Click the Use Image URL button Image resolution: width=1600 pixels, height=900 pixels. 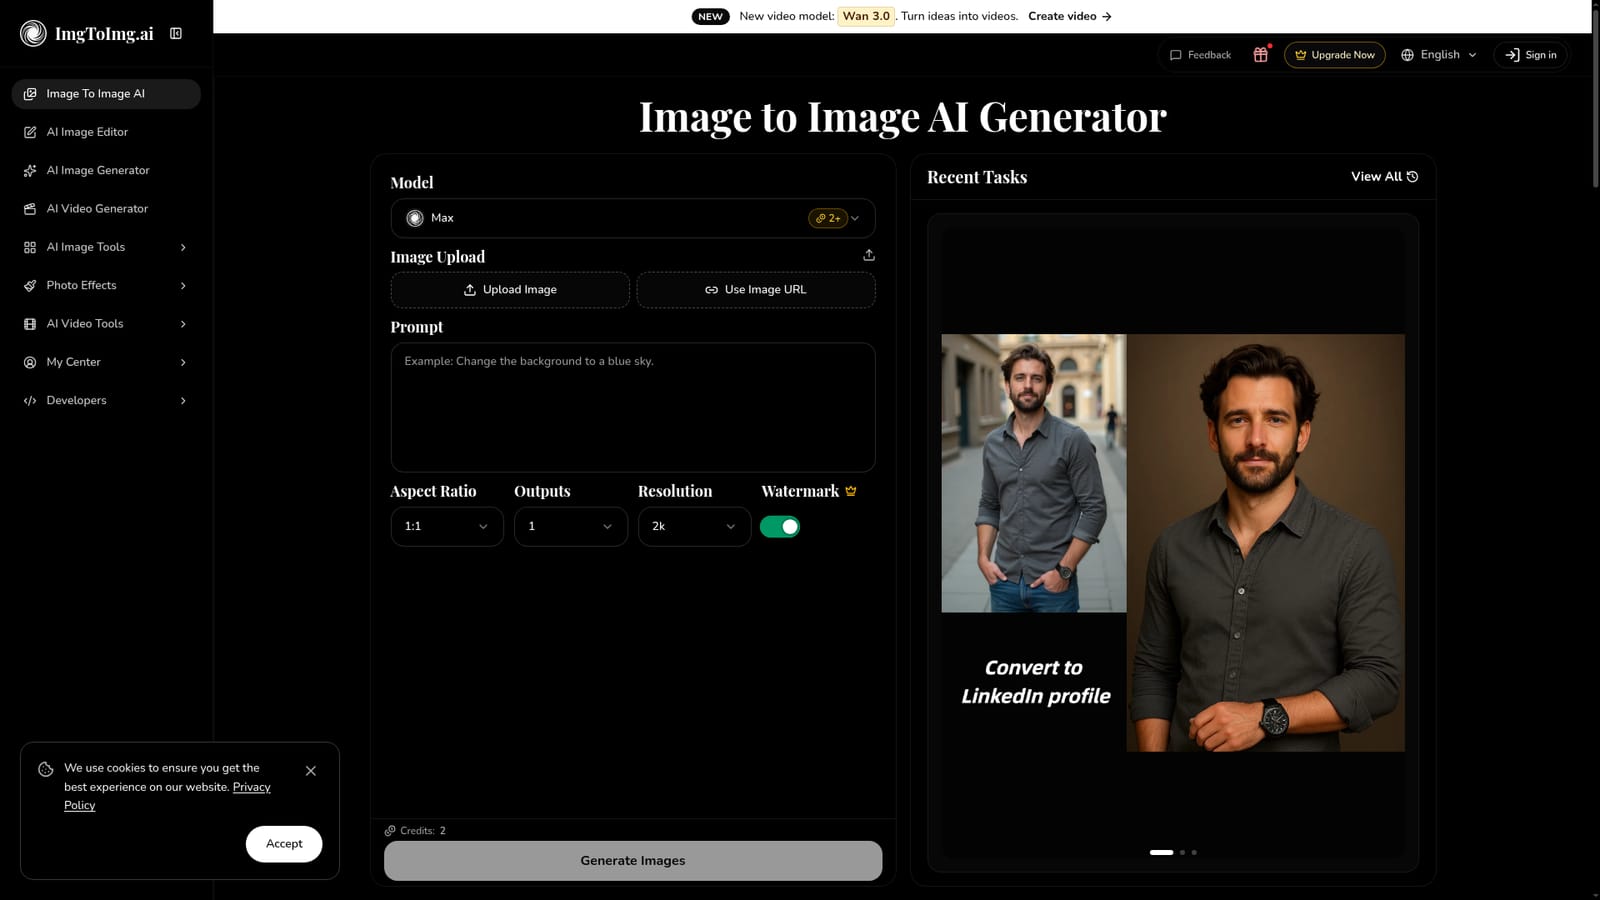[x=756, y=290]
